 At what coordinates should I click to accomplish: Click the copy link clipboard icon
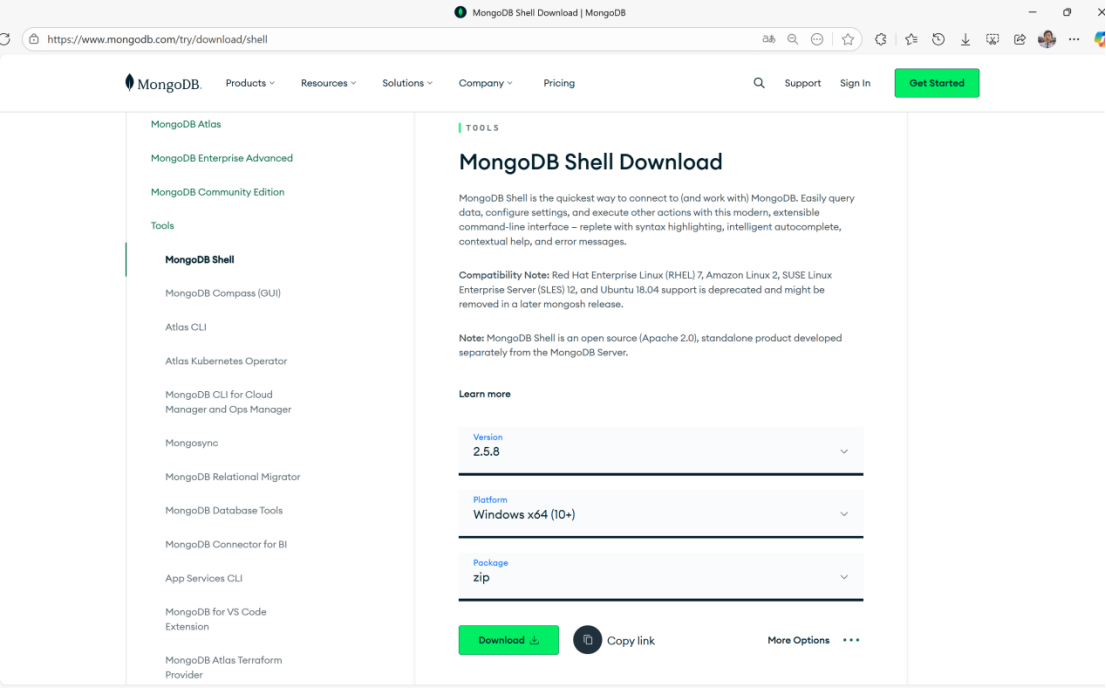pyautogui.click(x=588, y=640)
